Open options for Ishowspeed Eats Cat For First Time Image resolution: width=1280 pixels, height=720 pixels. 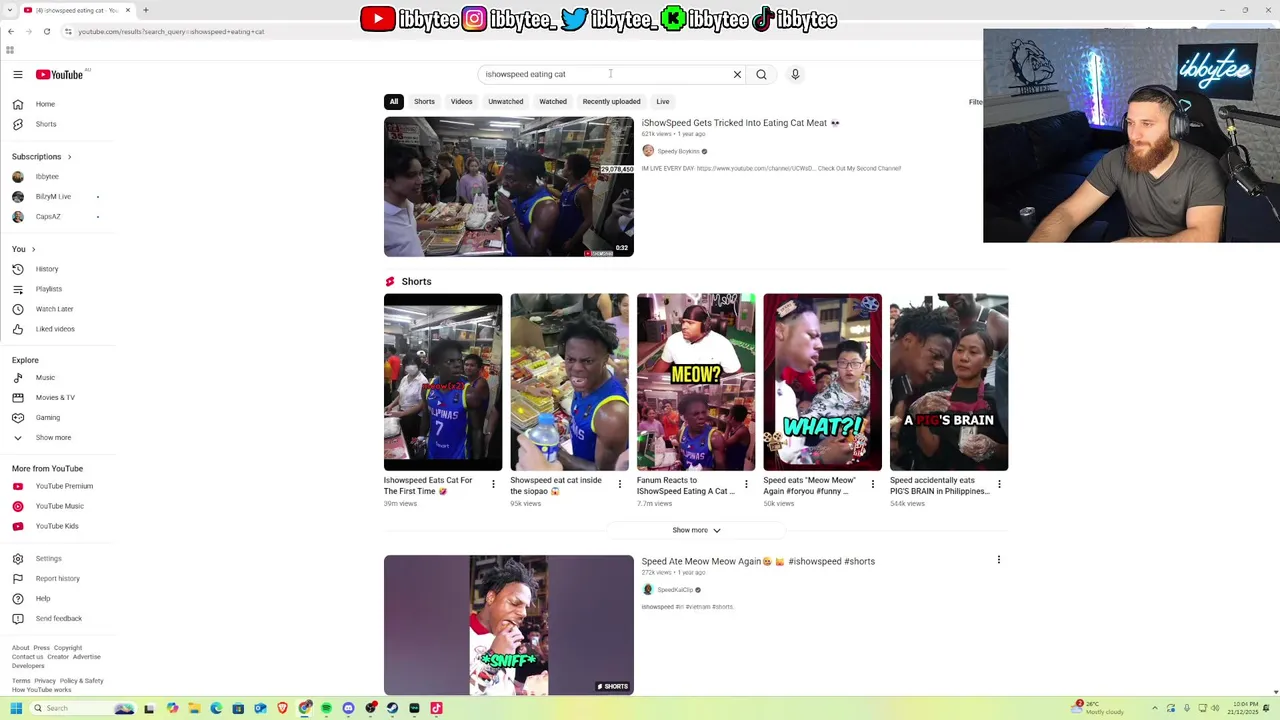[x=493, y=484]
